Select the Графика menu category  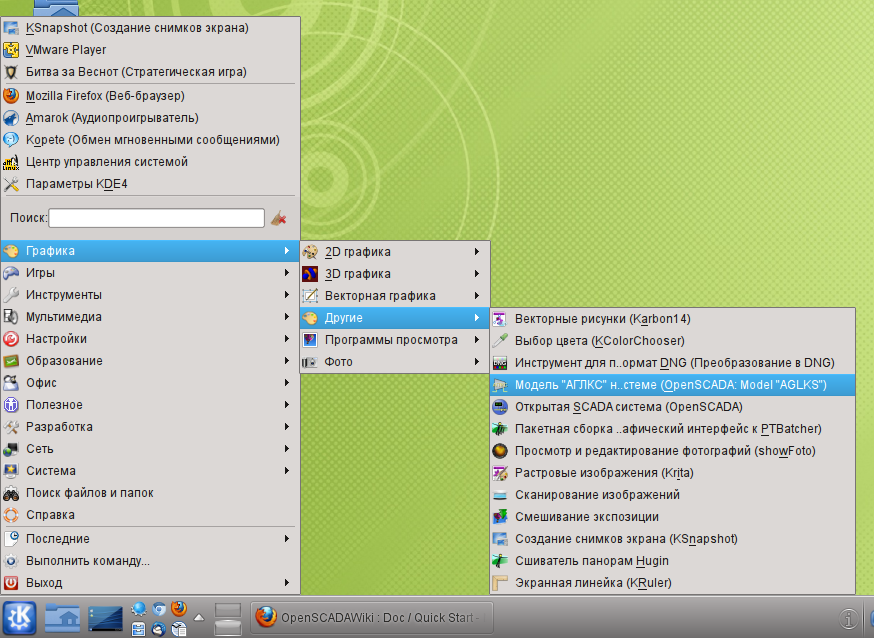click(150, 251)
